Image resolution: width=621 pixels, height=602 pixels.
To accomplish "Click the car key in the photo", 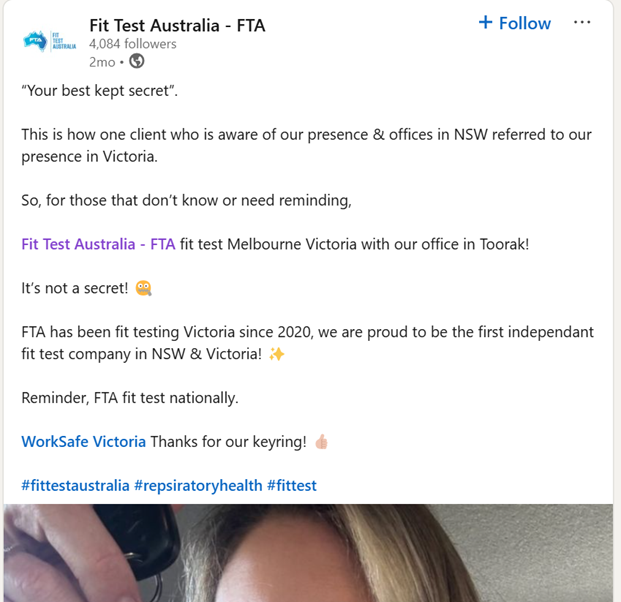I will click(137, 535).
